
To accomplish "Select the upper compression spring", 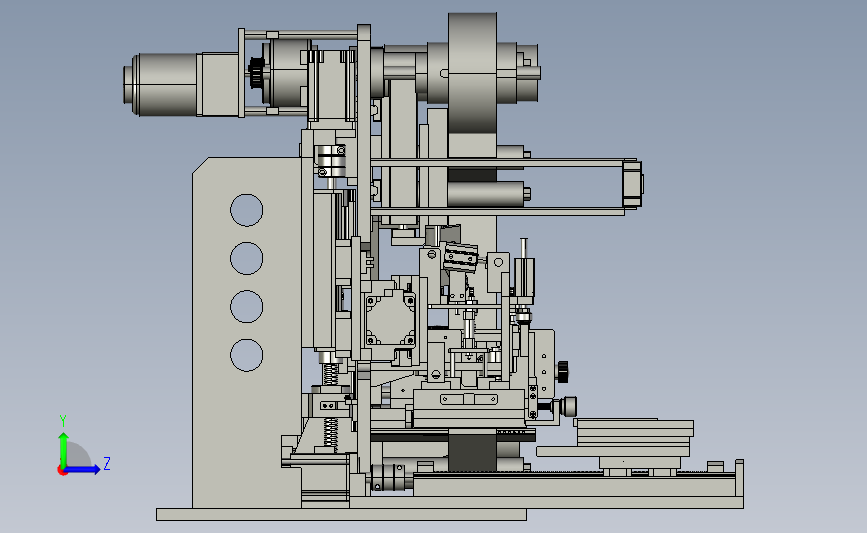I will pos(330,376).
